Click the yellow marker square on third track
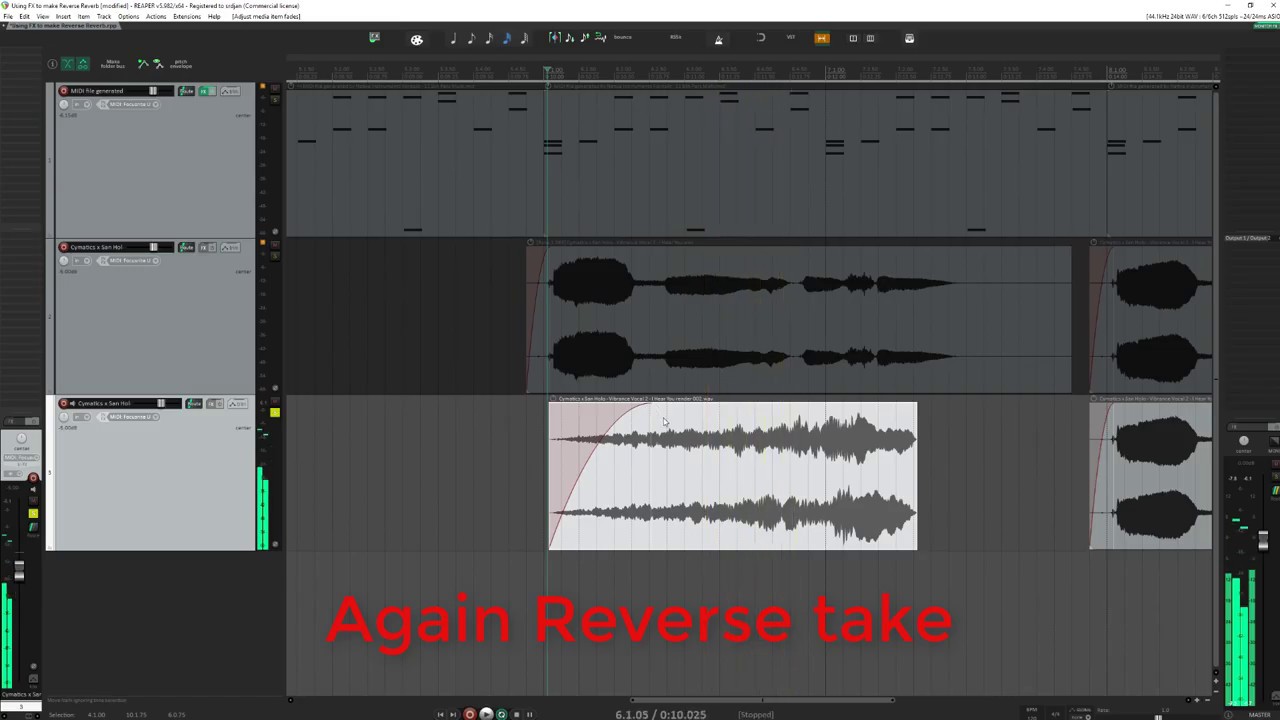The image size is (1280, 720). (x=274, y=412)
